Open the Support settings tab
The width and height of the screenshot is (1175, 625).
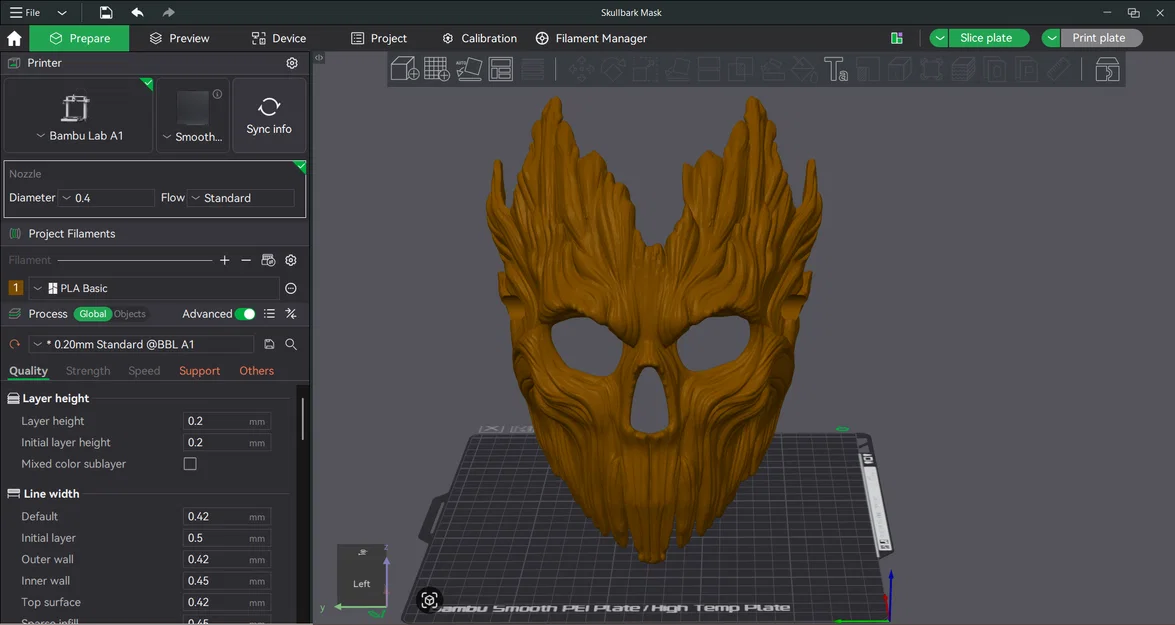(x=199, y=371)
